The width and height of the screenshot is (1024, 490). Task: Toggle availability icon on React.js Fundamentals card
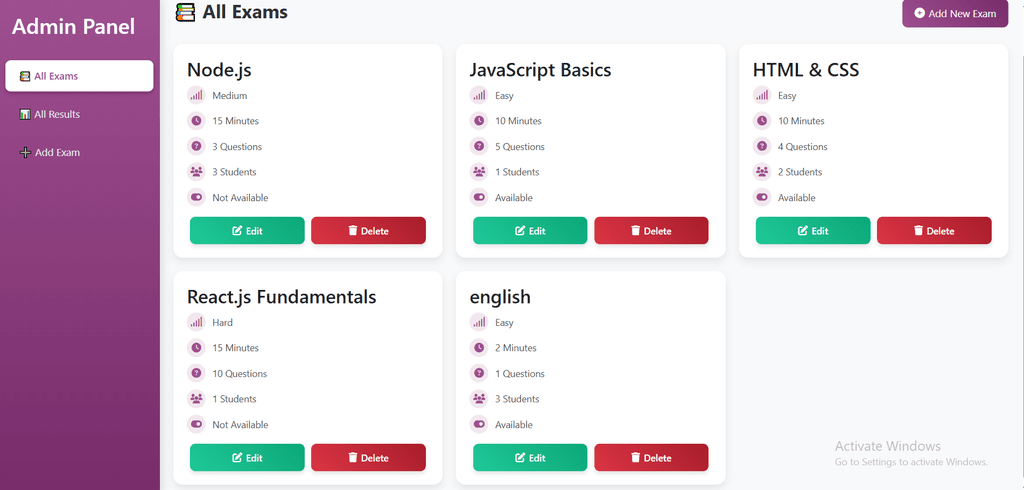click(196, 425)
